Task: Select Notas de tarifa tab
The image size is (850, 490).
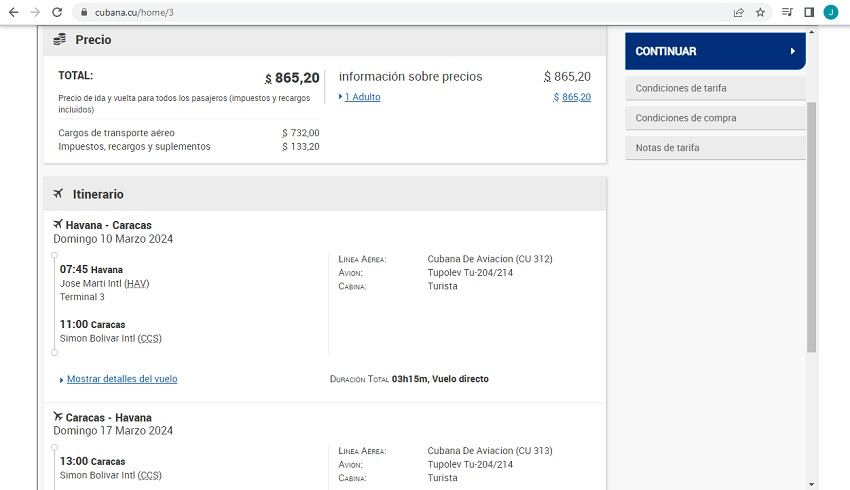Action: tap(715, 148)
